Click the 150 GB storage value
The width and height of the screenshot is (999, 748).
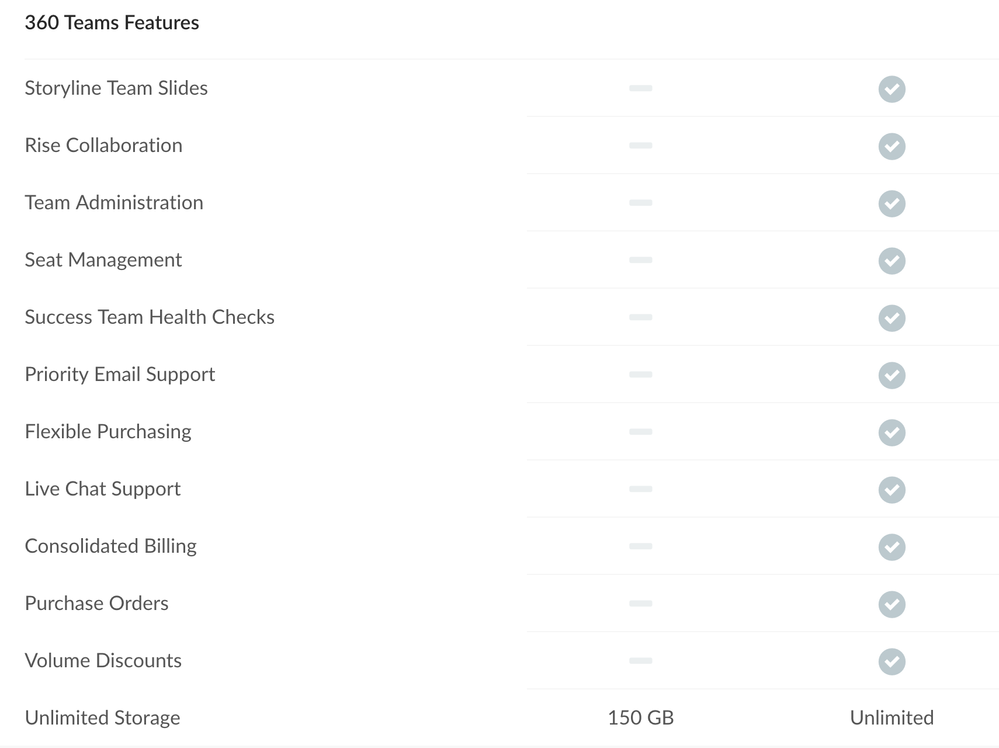point(640,718)
